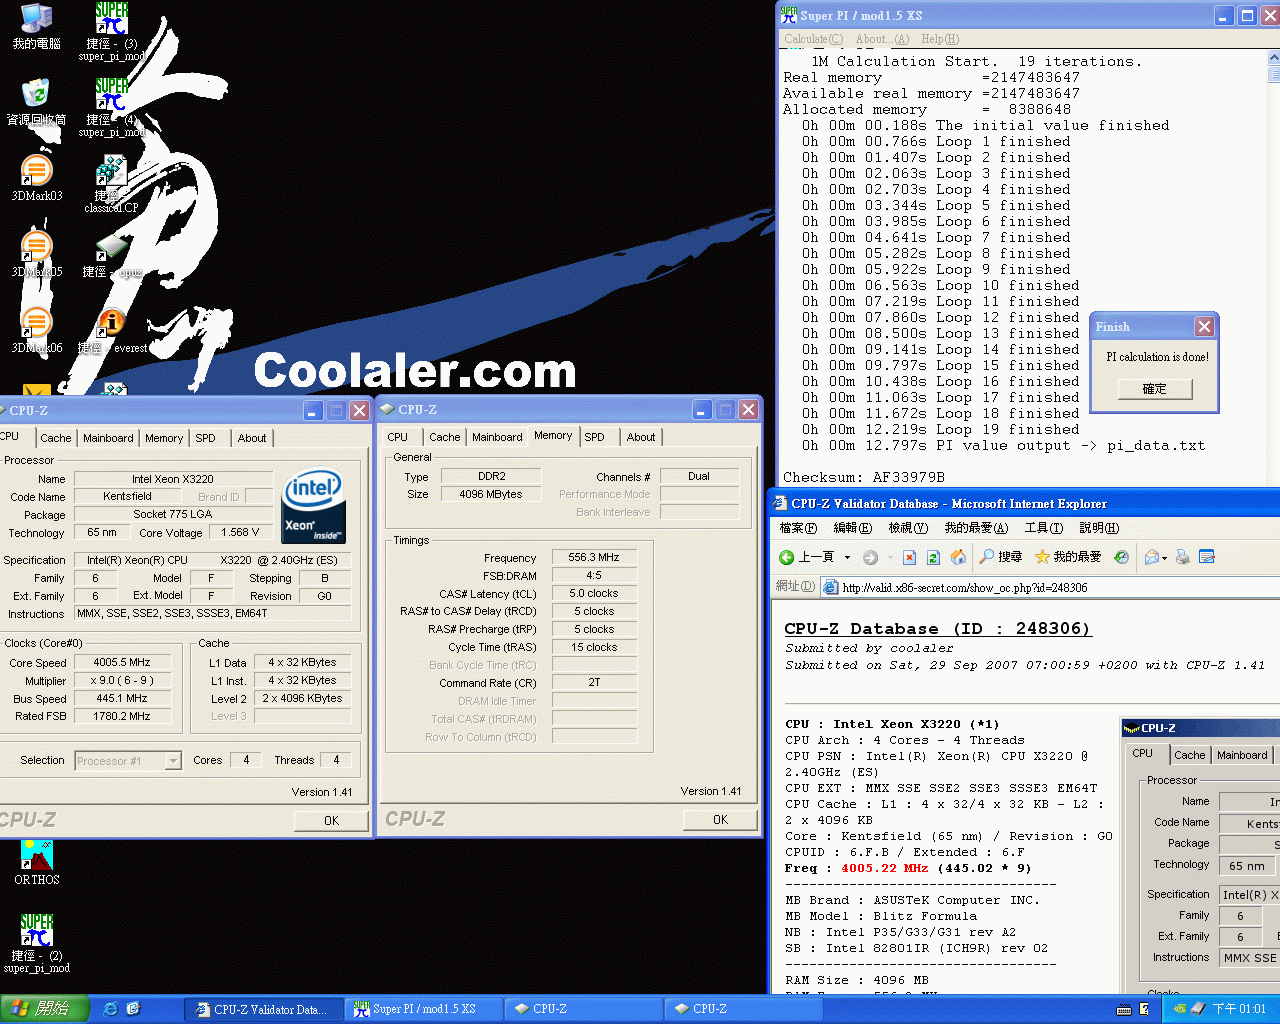
Task: Open the 檢視(V) menu in Internet Explorer
Action: [x=908, y=528]
